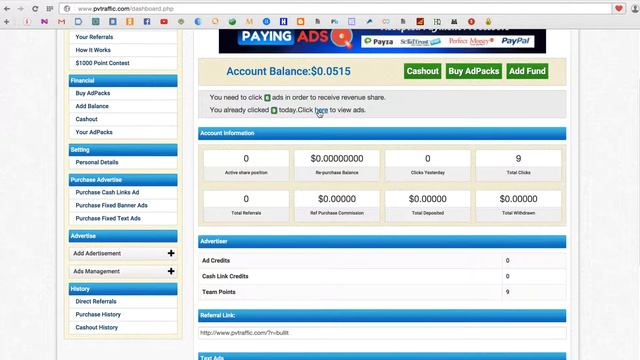The width and height of the screenshot is (640, 360).
Task: Click the Advertiser section header
Action: pyautogui.click(x=382, y=242)
